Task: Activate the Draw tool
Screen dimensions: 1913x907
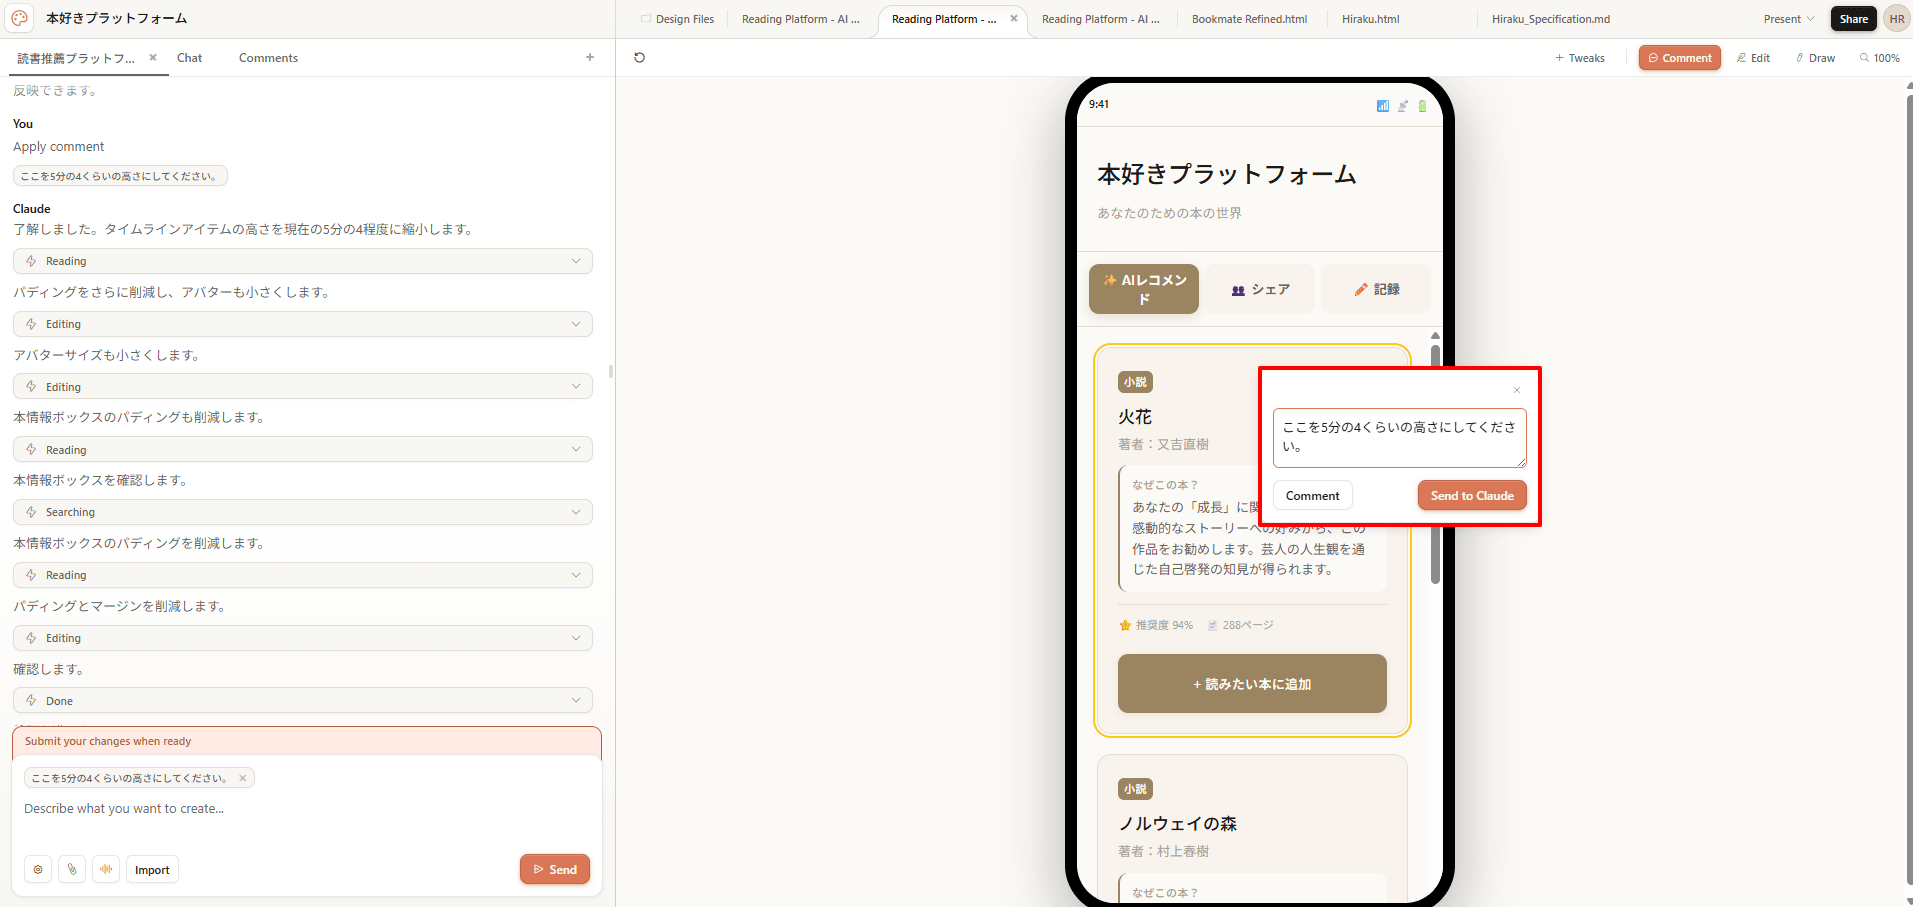Action: coord(1816,58)
